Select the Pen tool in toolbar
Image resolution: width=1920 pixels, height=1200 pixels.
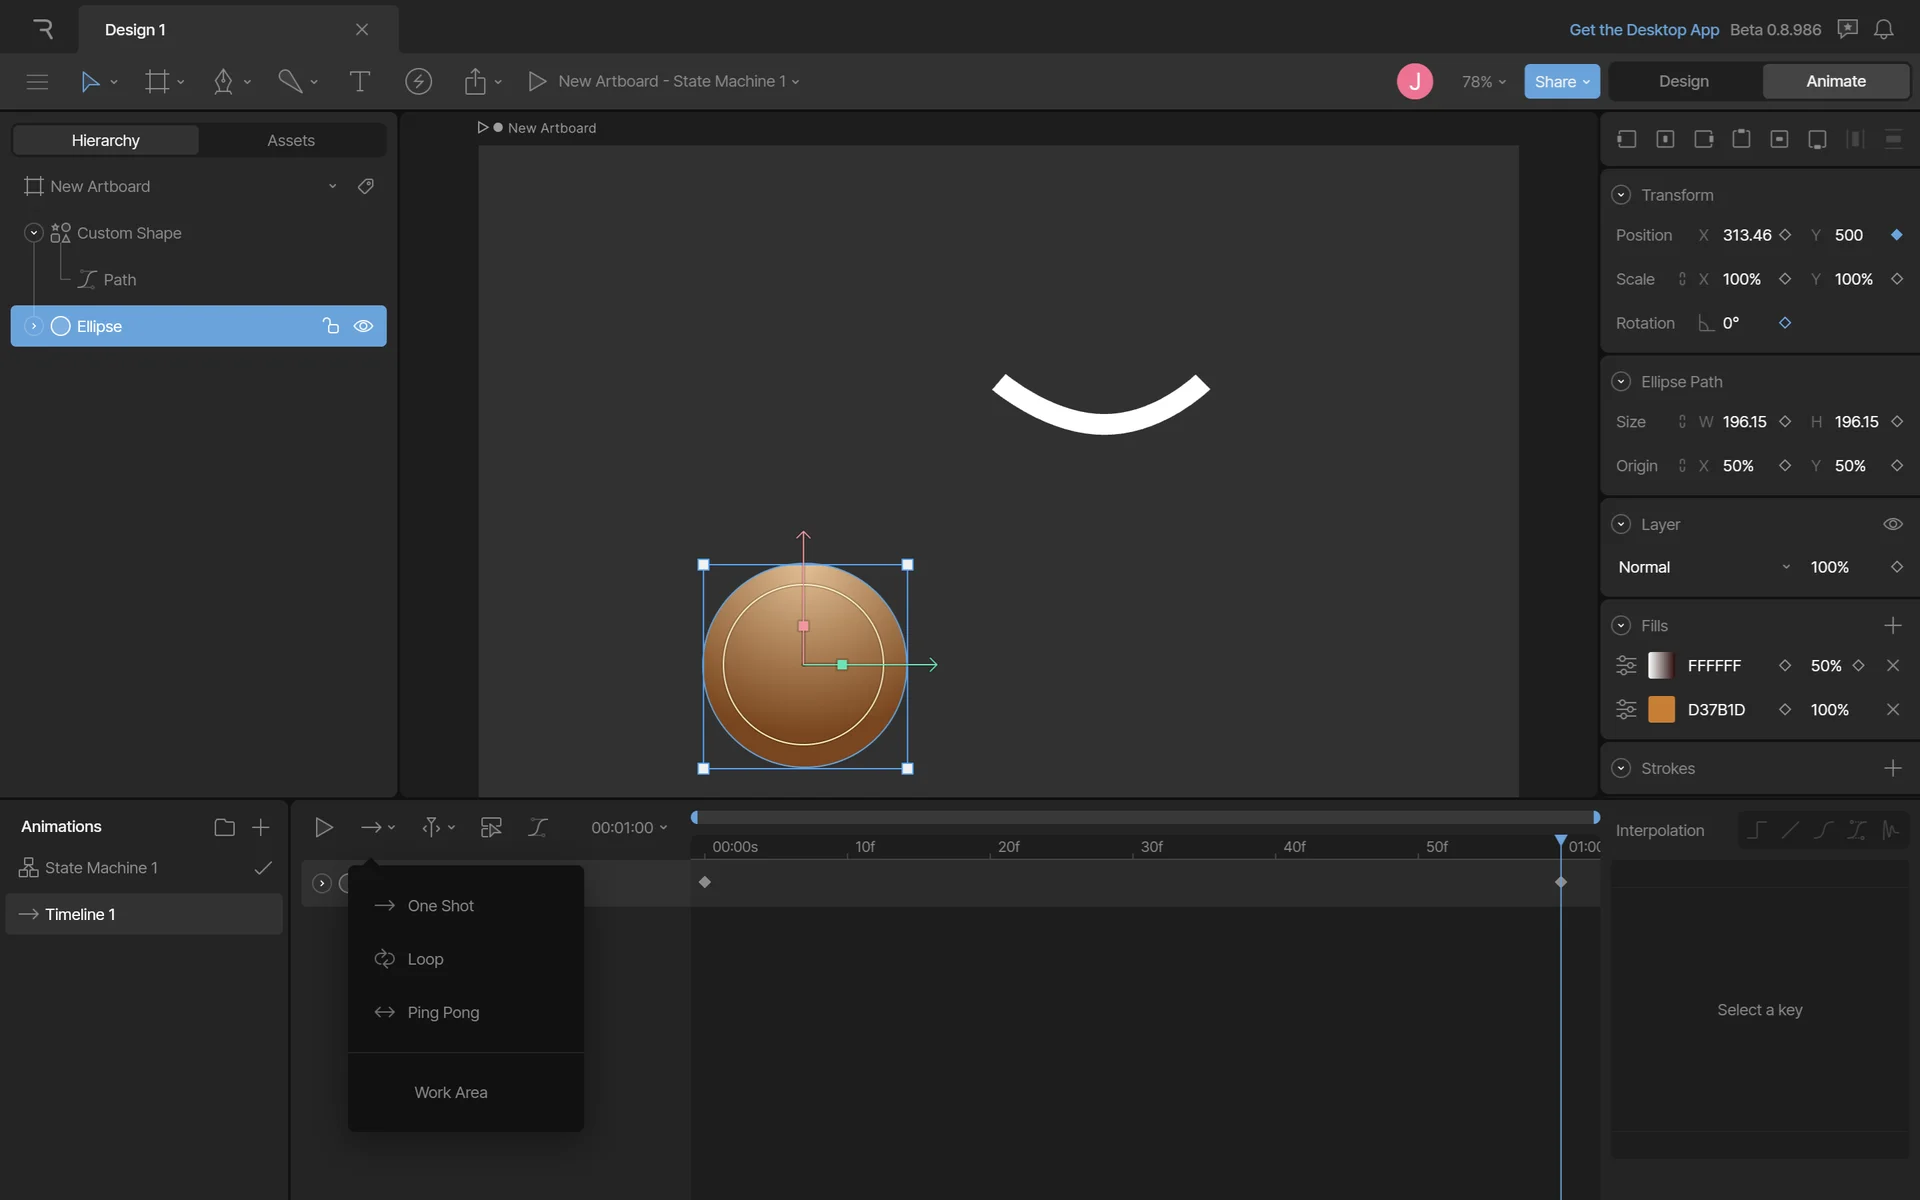(223, 81)
